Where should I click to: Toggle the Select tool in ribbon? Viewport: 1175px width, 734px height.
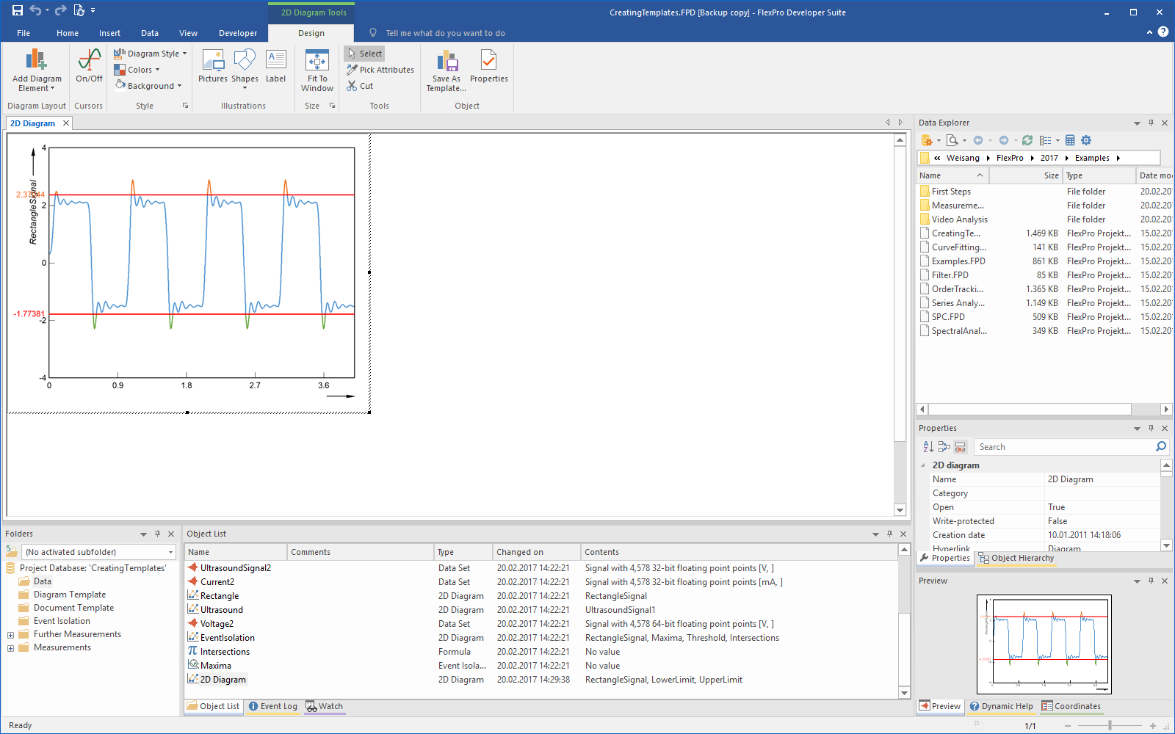(x=364, y=54)
